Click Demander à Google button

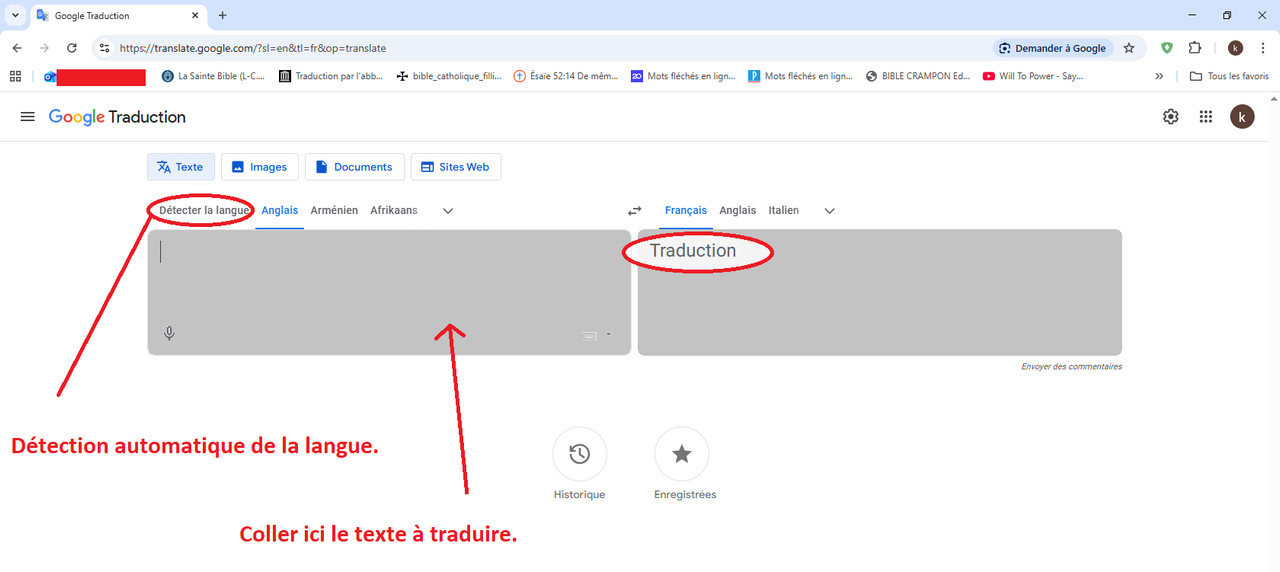[x=1053, y=48]
